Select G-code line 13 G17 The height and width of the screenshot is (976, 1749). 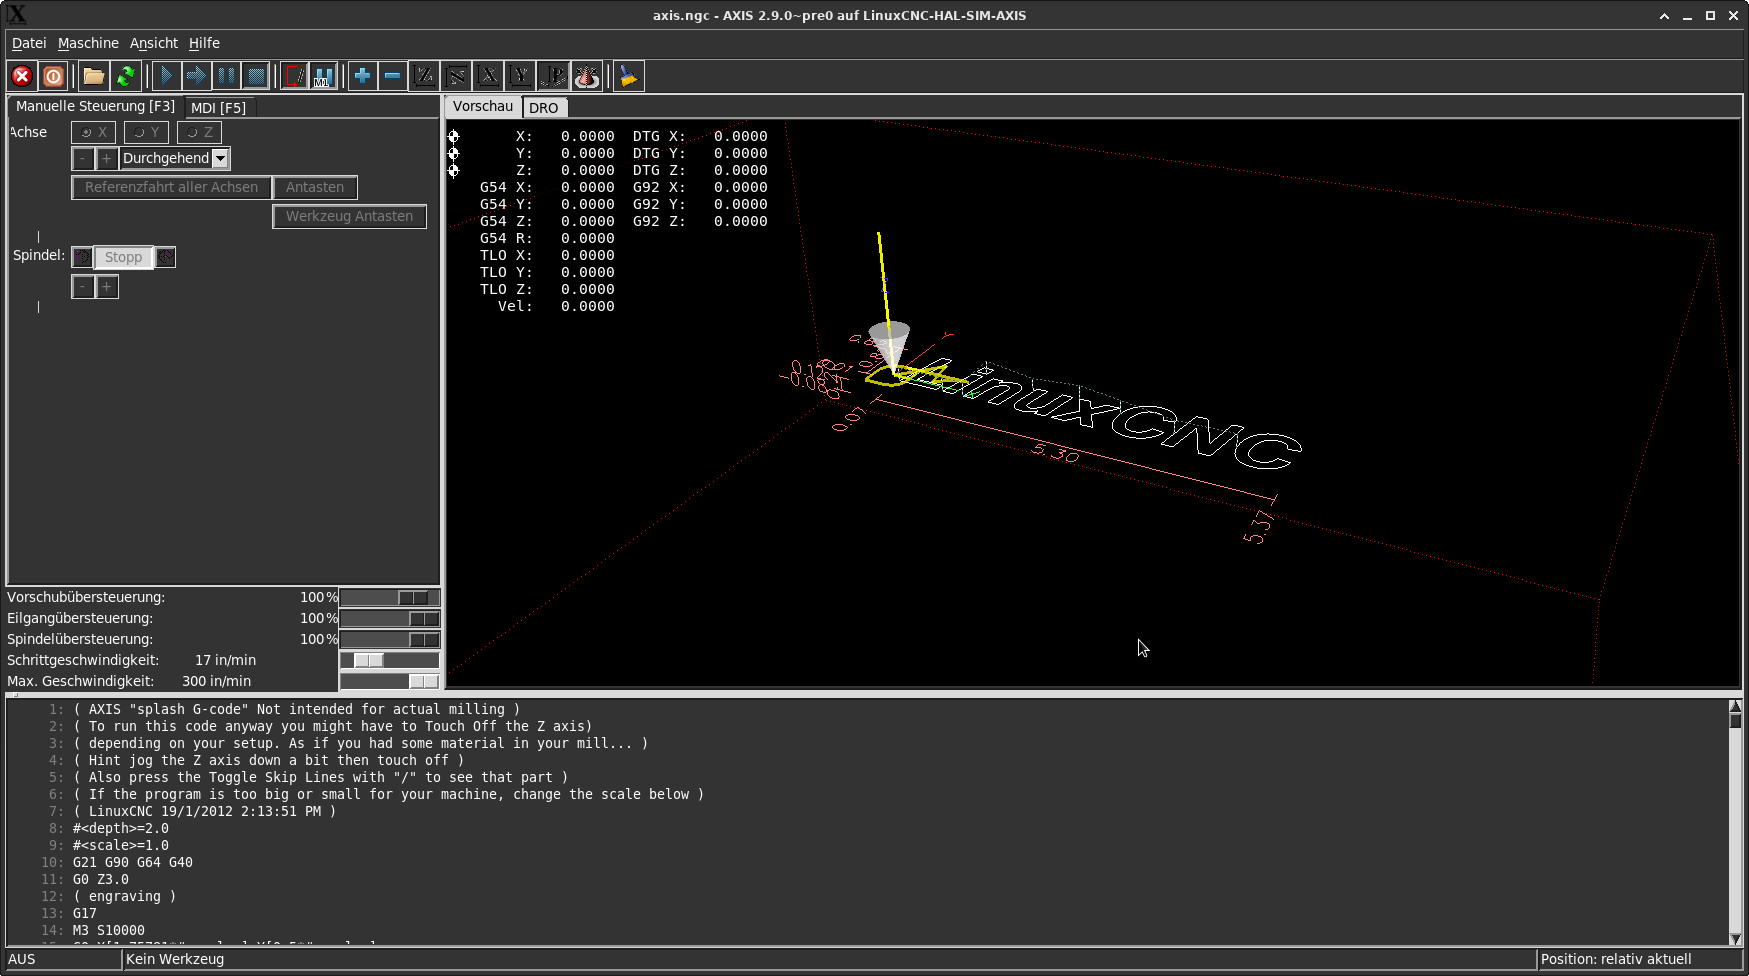coord(85,913)
